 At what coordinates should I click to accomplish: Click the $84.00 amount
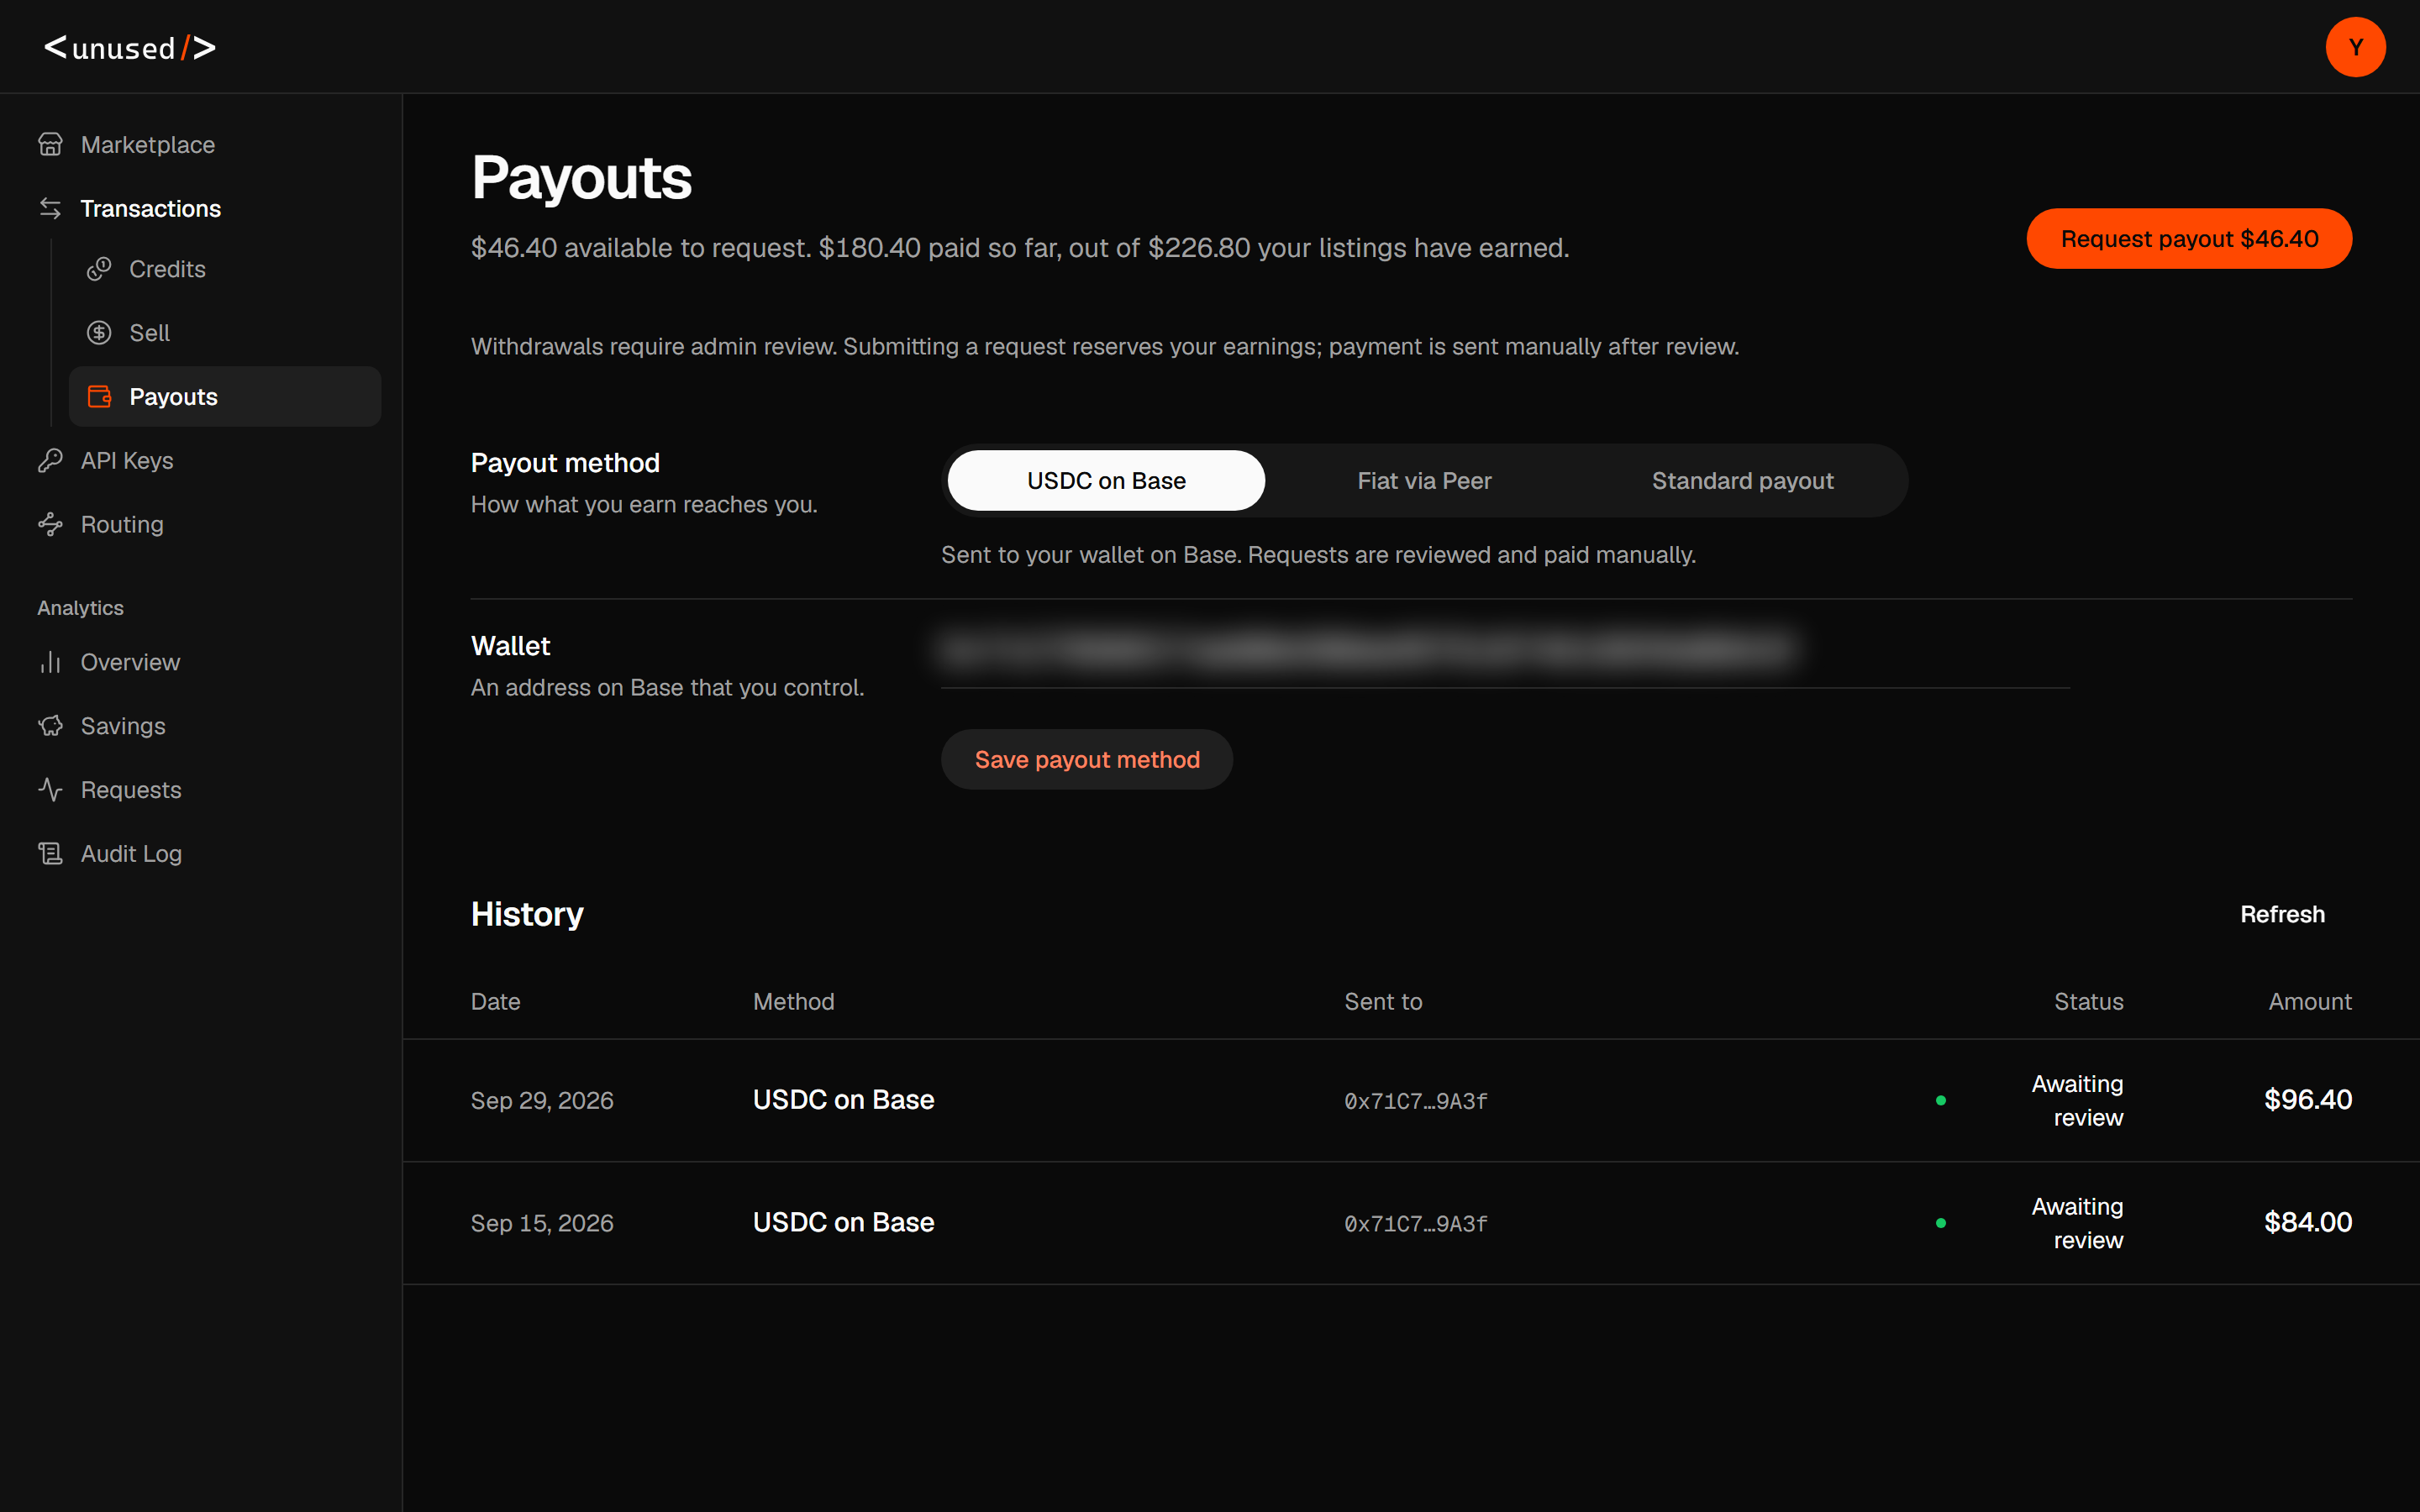[x=2308, y=1223]
